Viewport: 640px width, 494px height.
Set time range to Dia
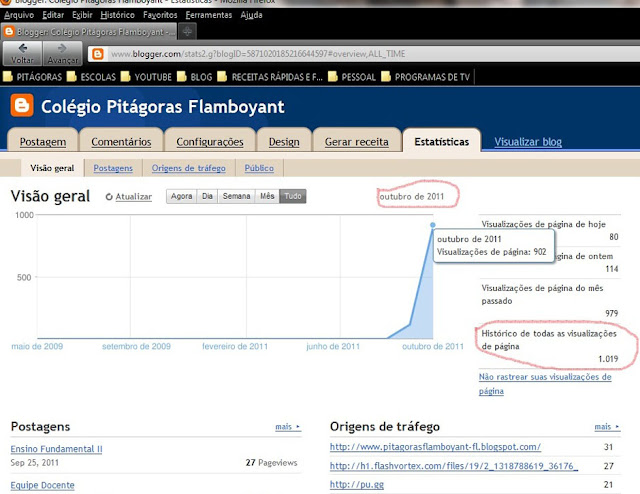click(207, 196)
